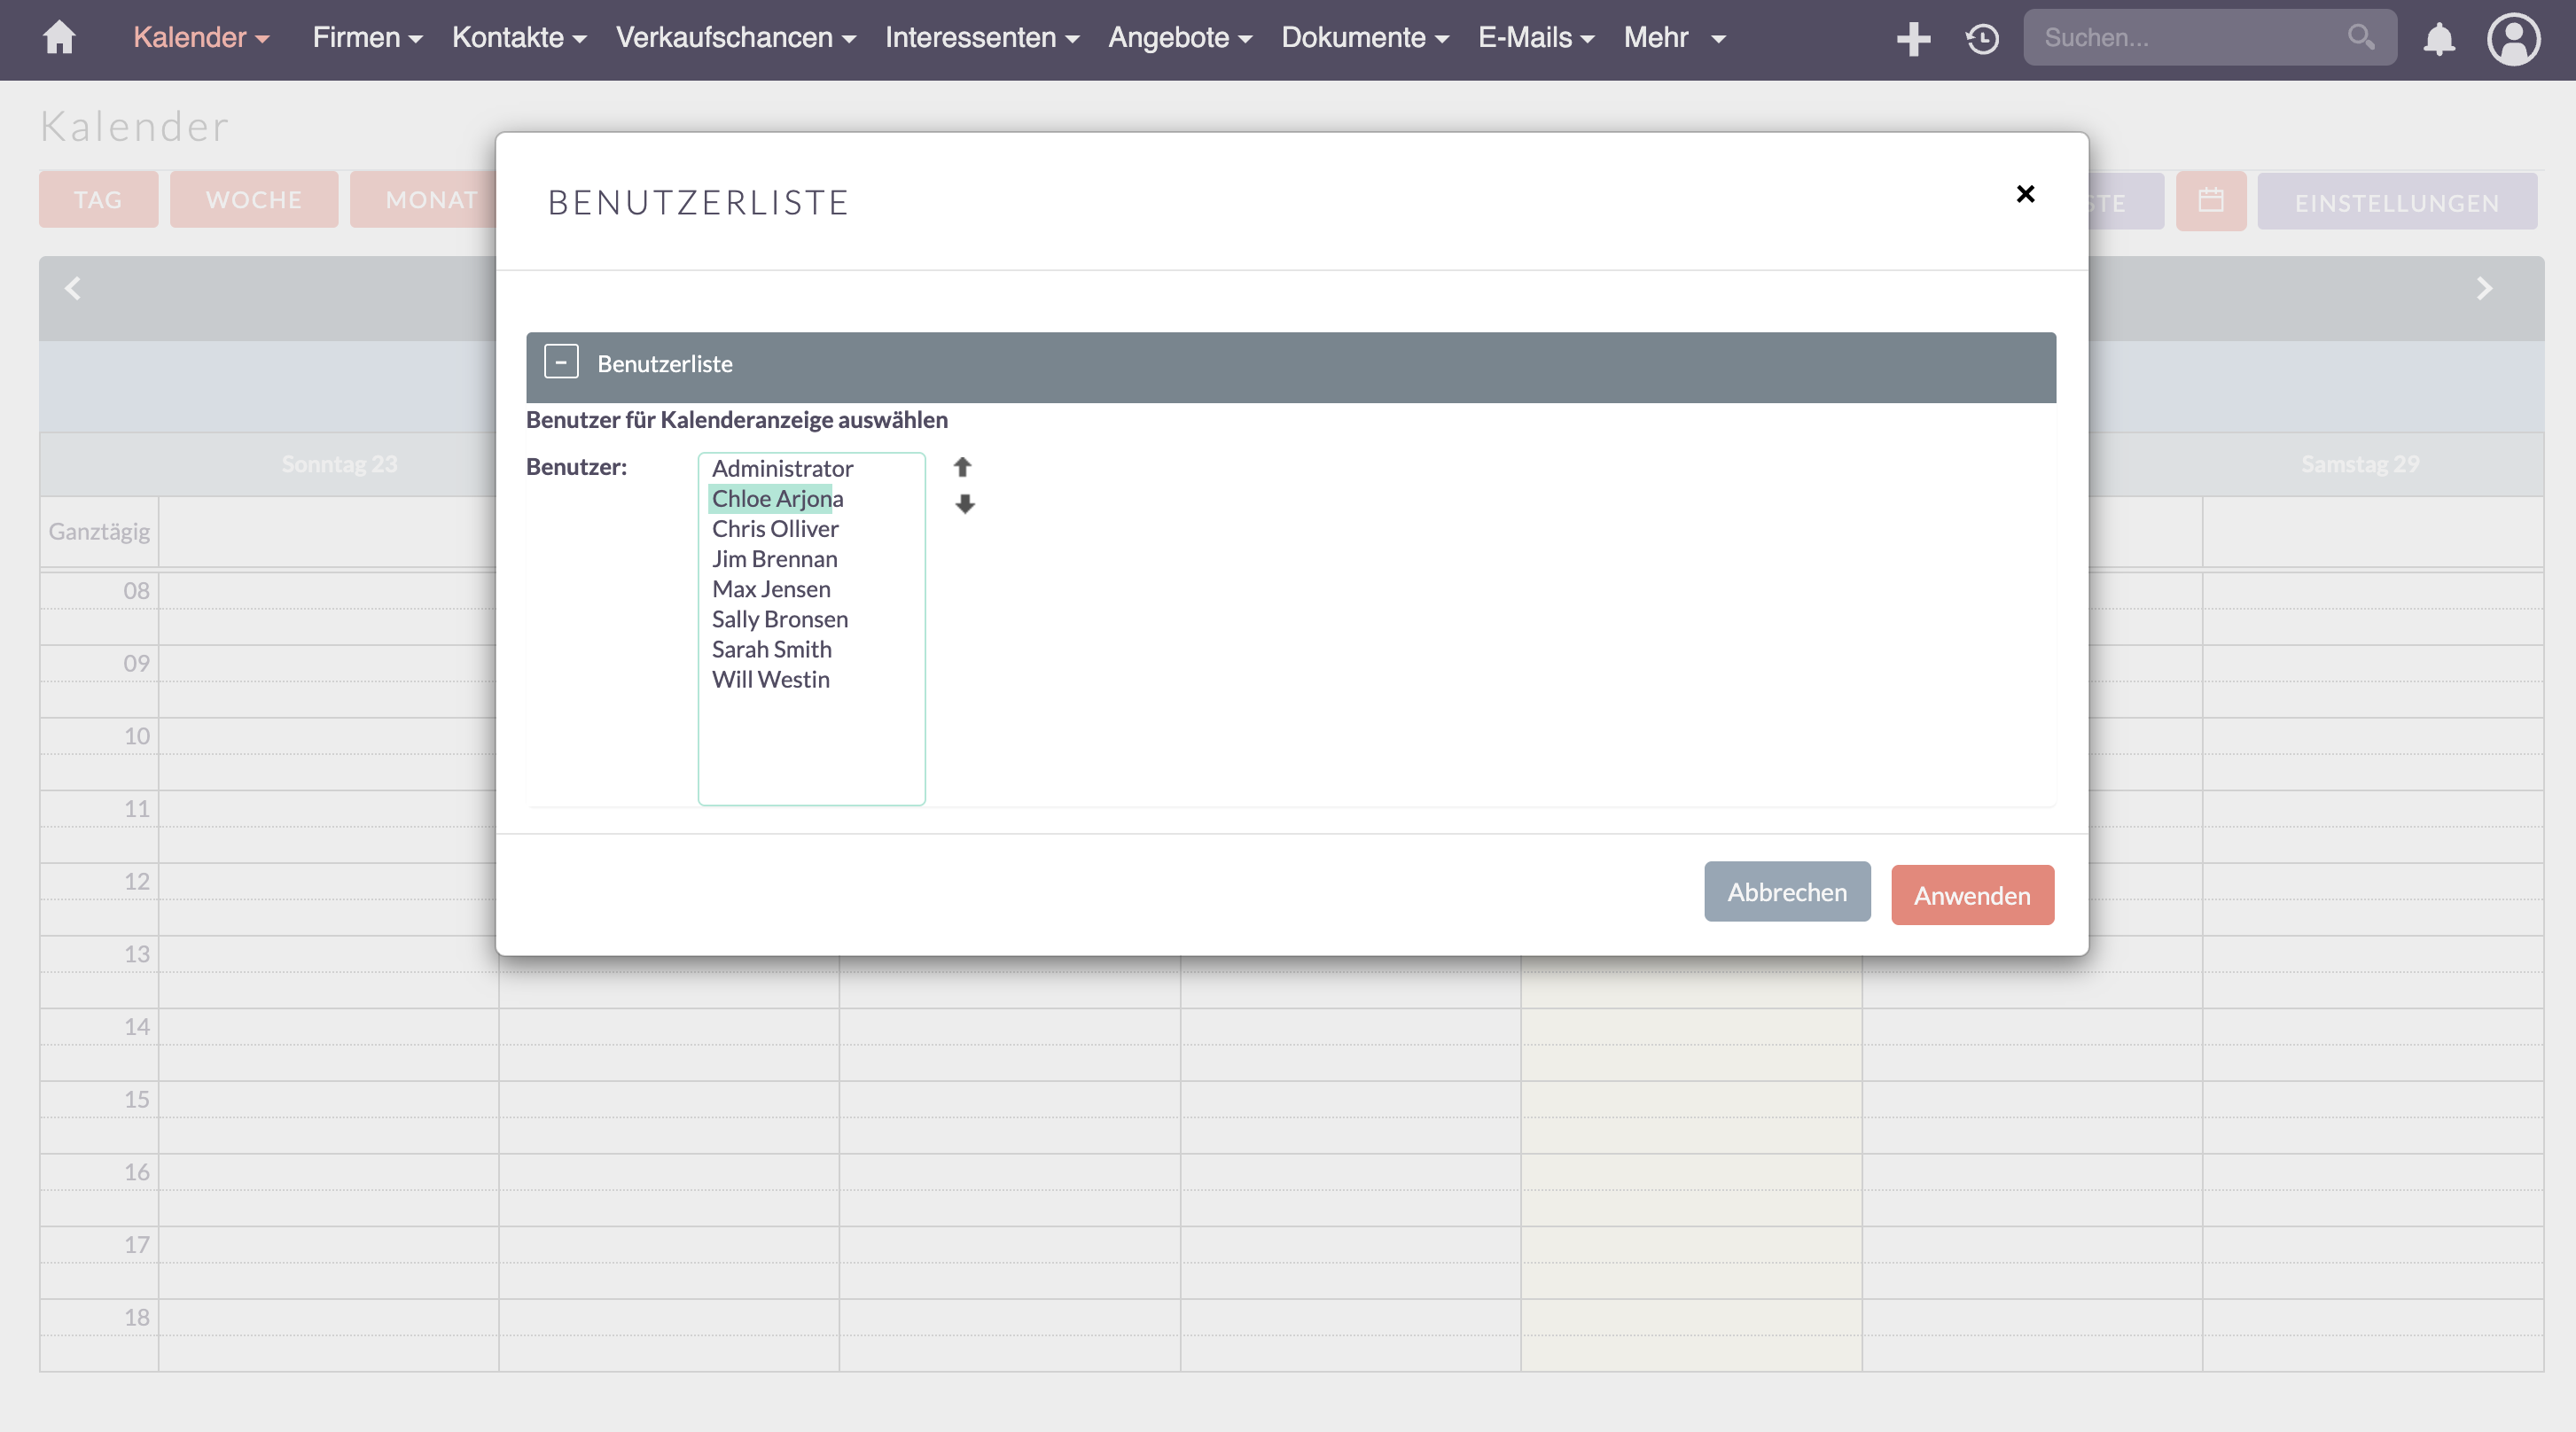Viewport: 2576px width, 1432px height.
Task: Open the user profile avatar menu
Action: click(2513, 38)
